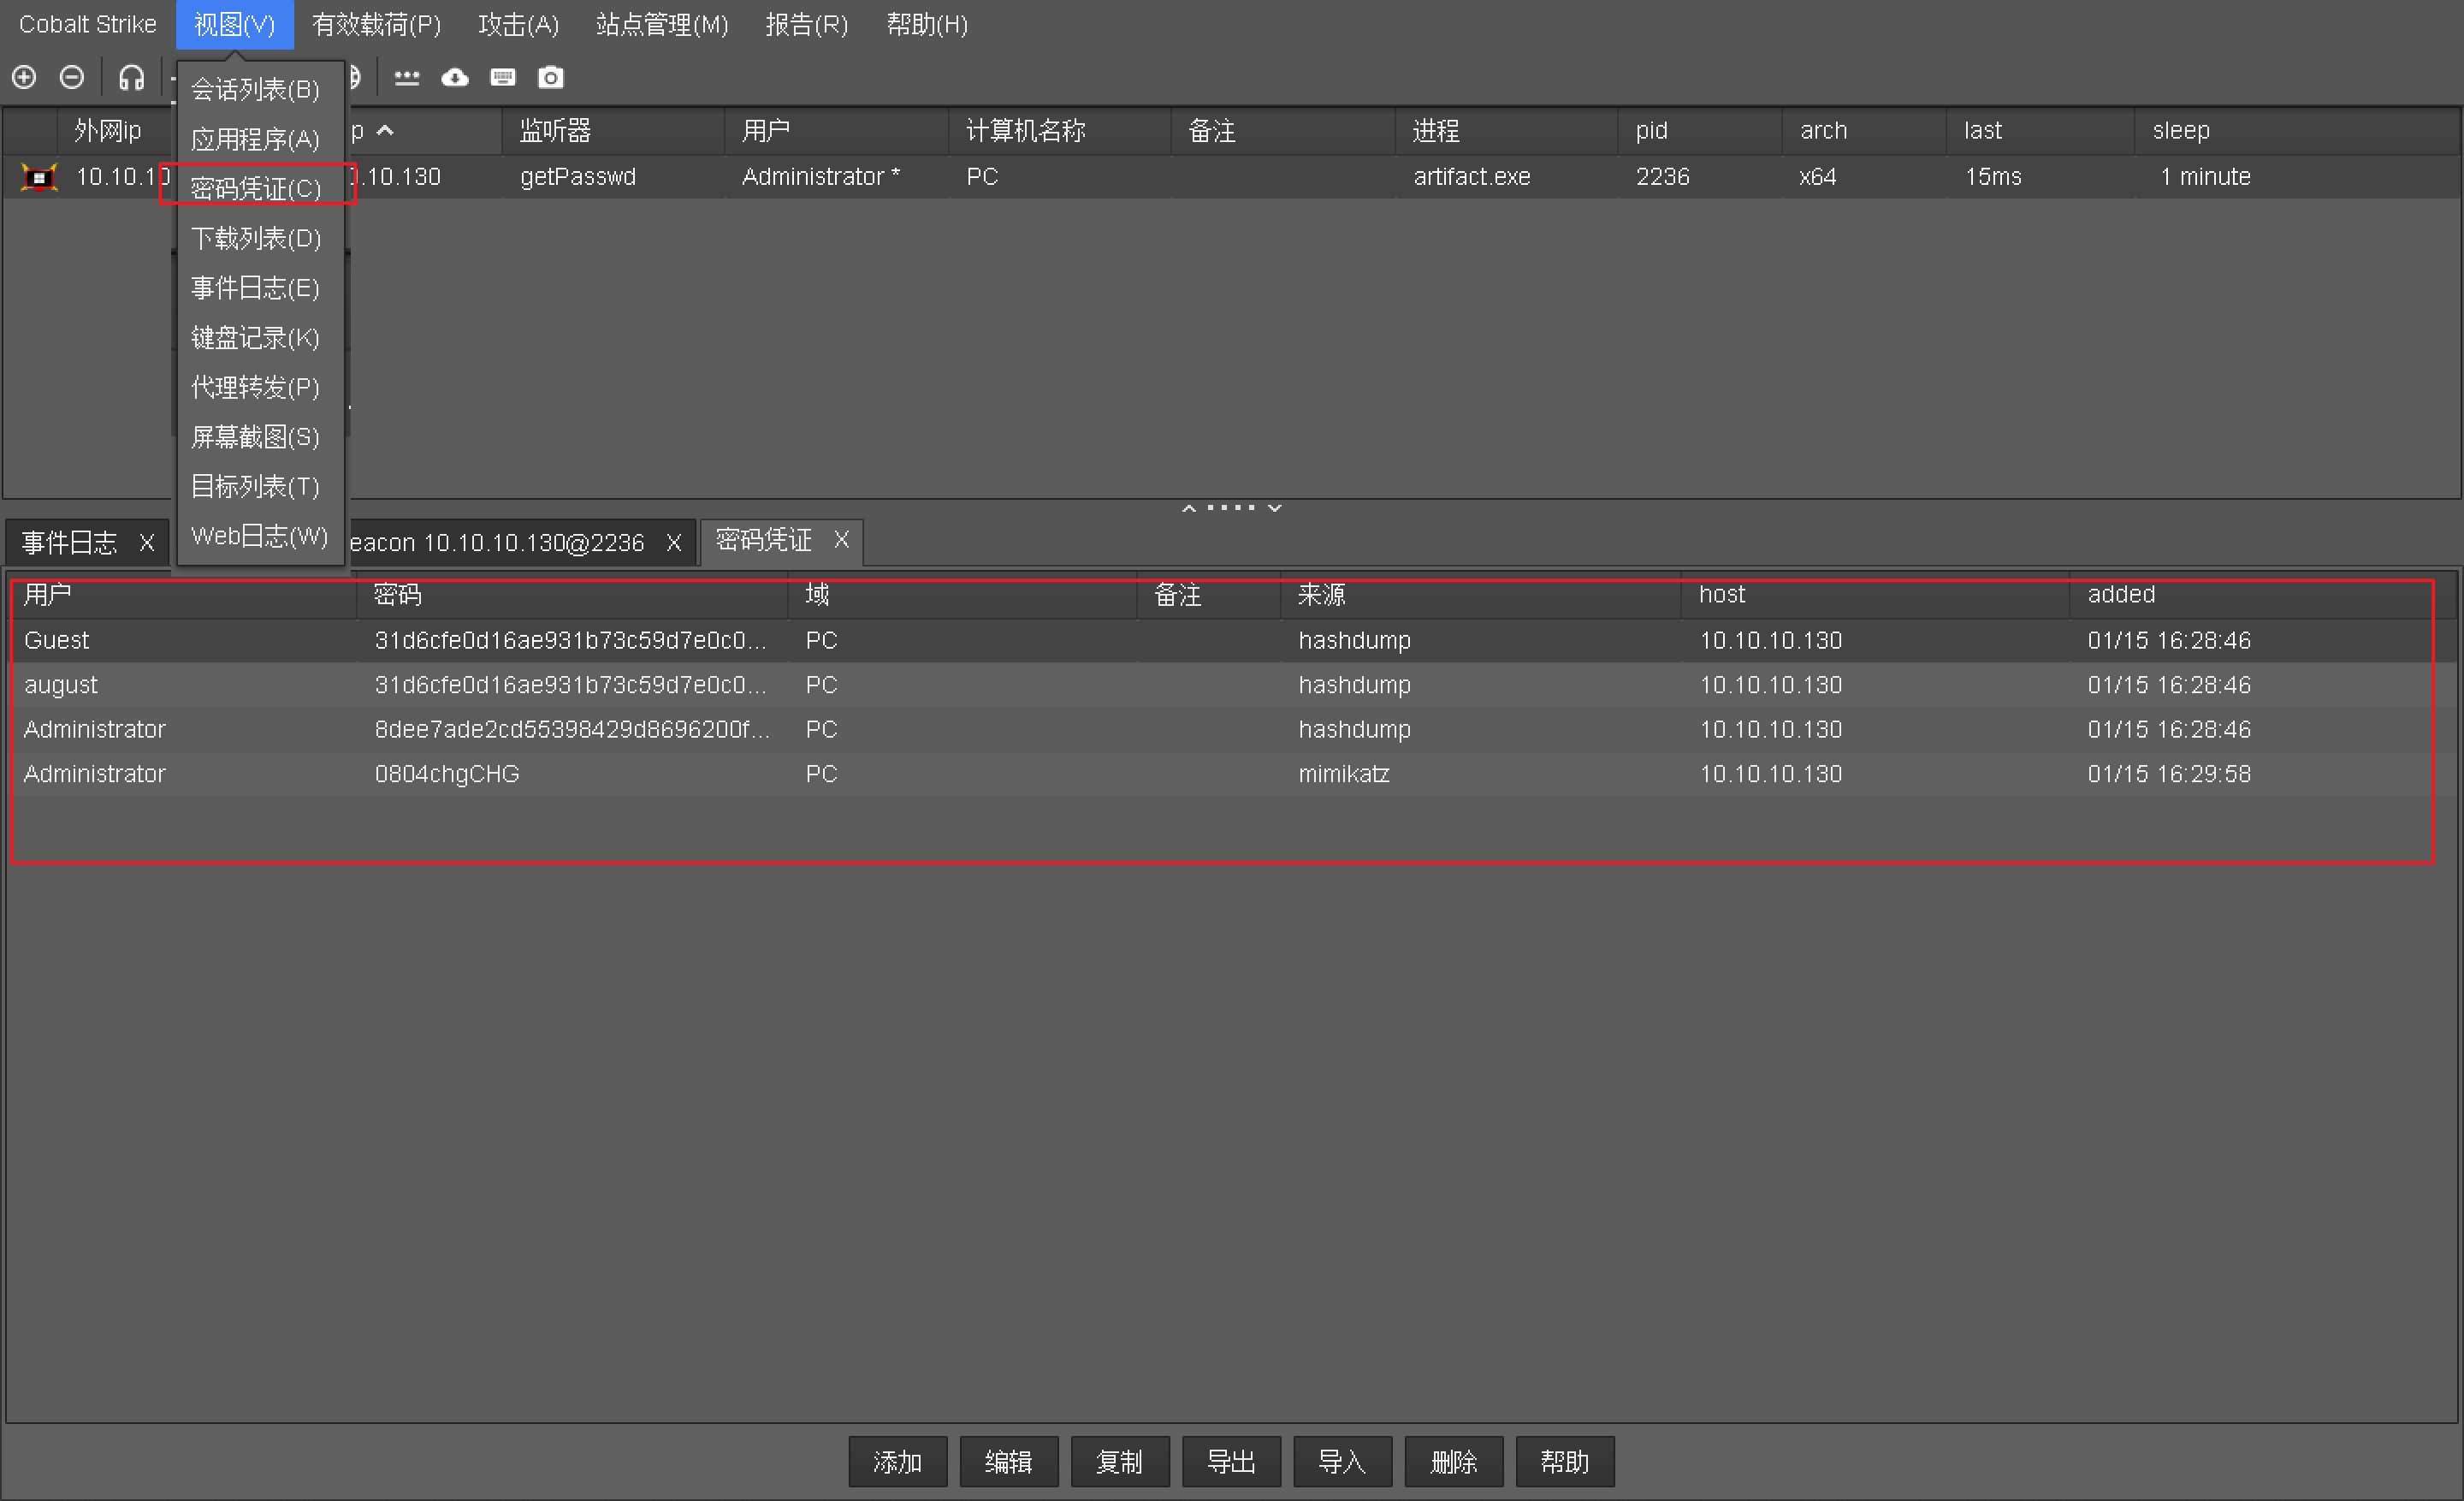
Task: Click the disconnect minus icon
Action: click(x=72, y=77)
